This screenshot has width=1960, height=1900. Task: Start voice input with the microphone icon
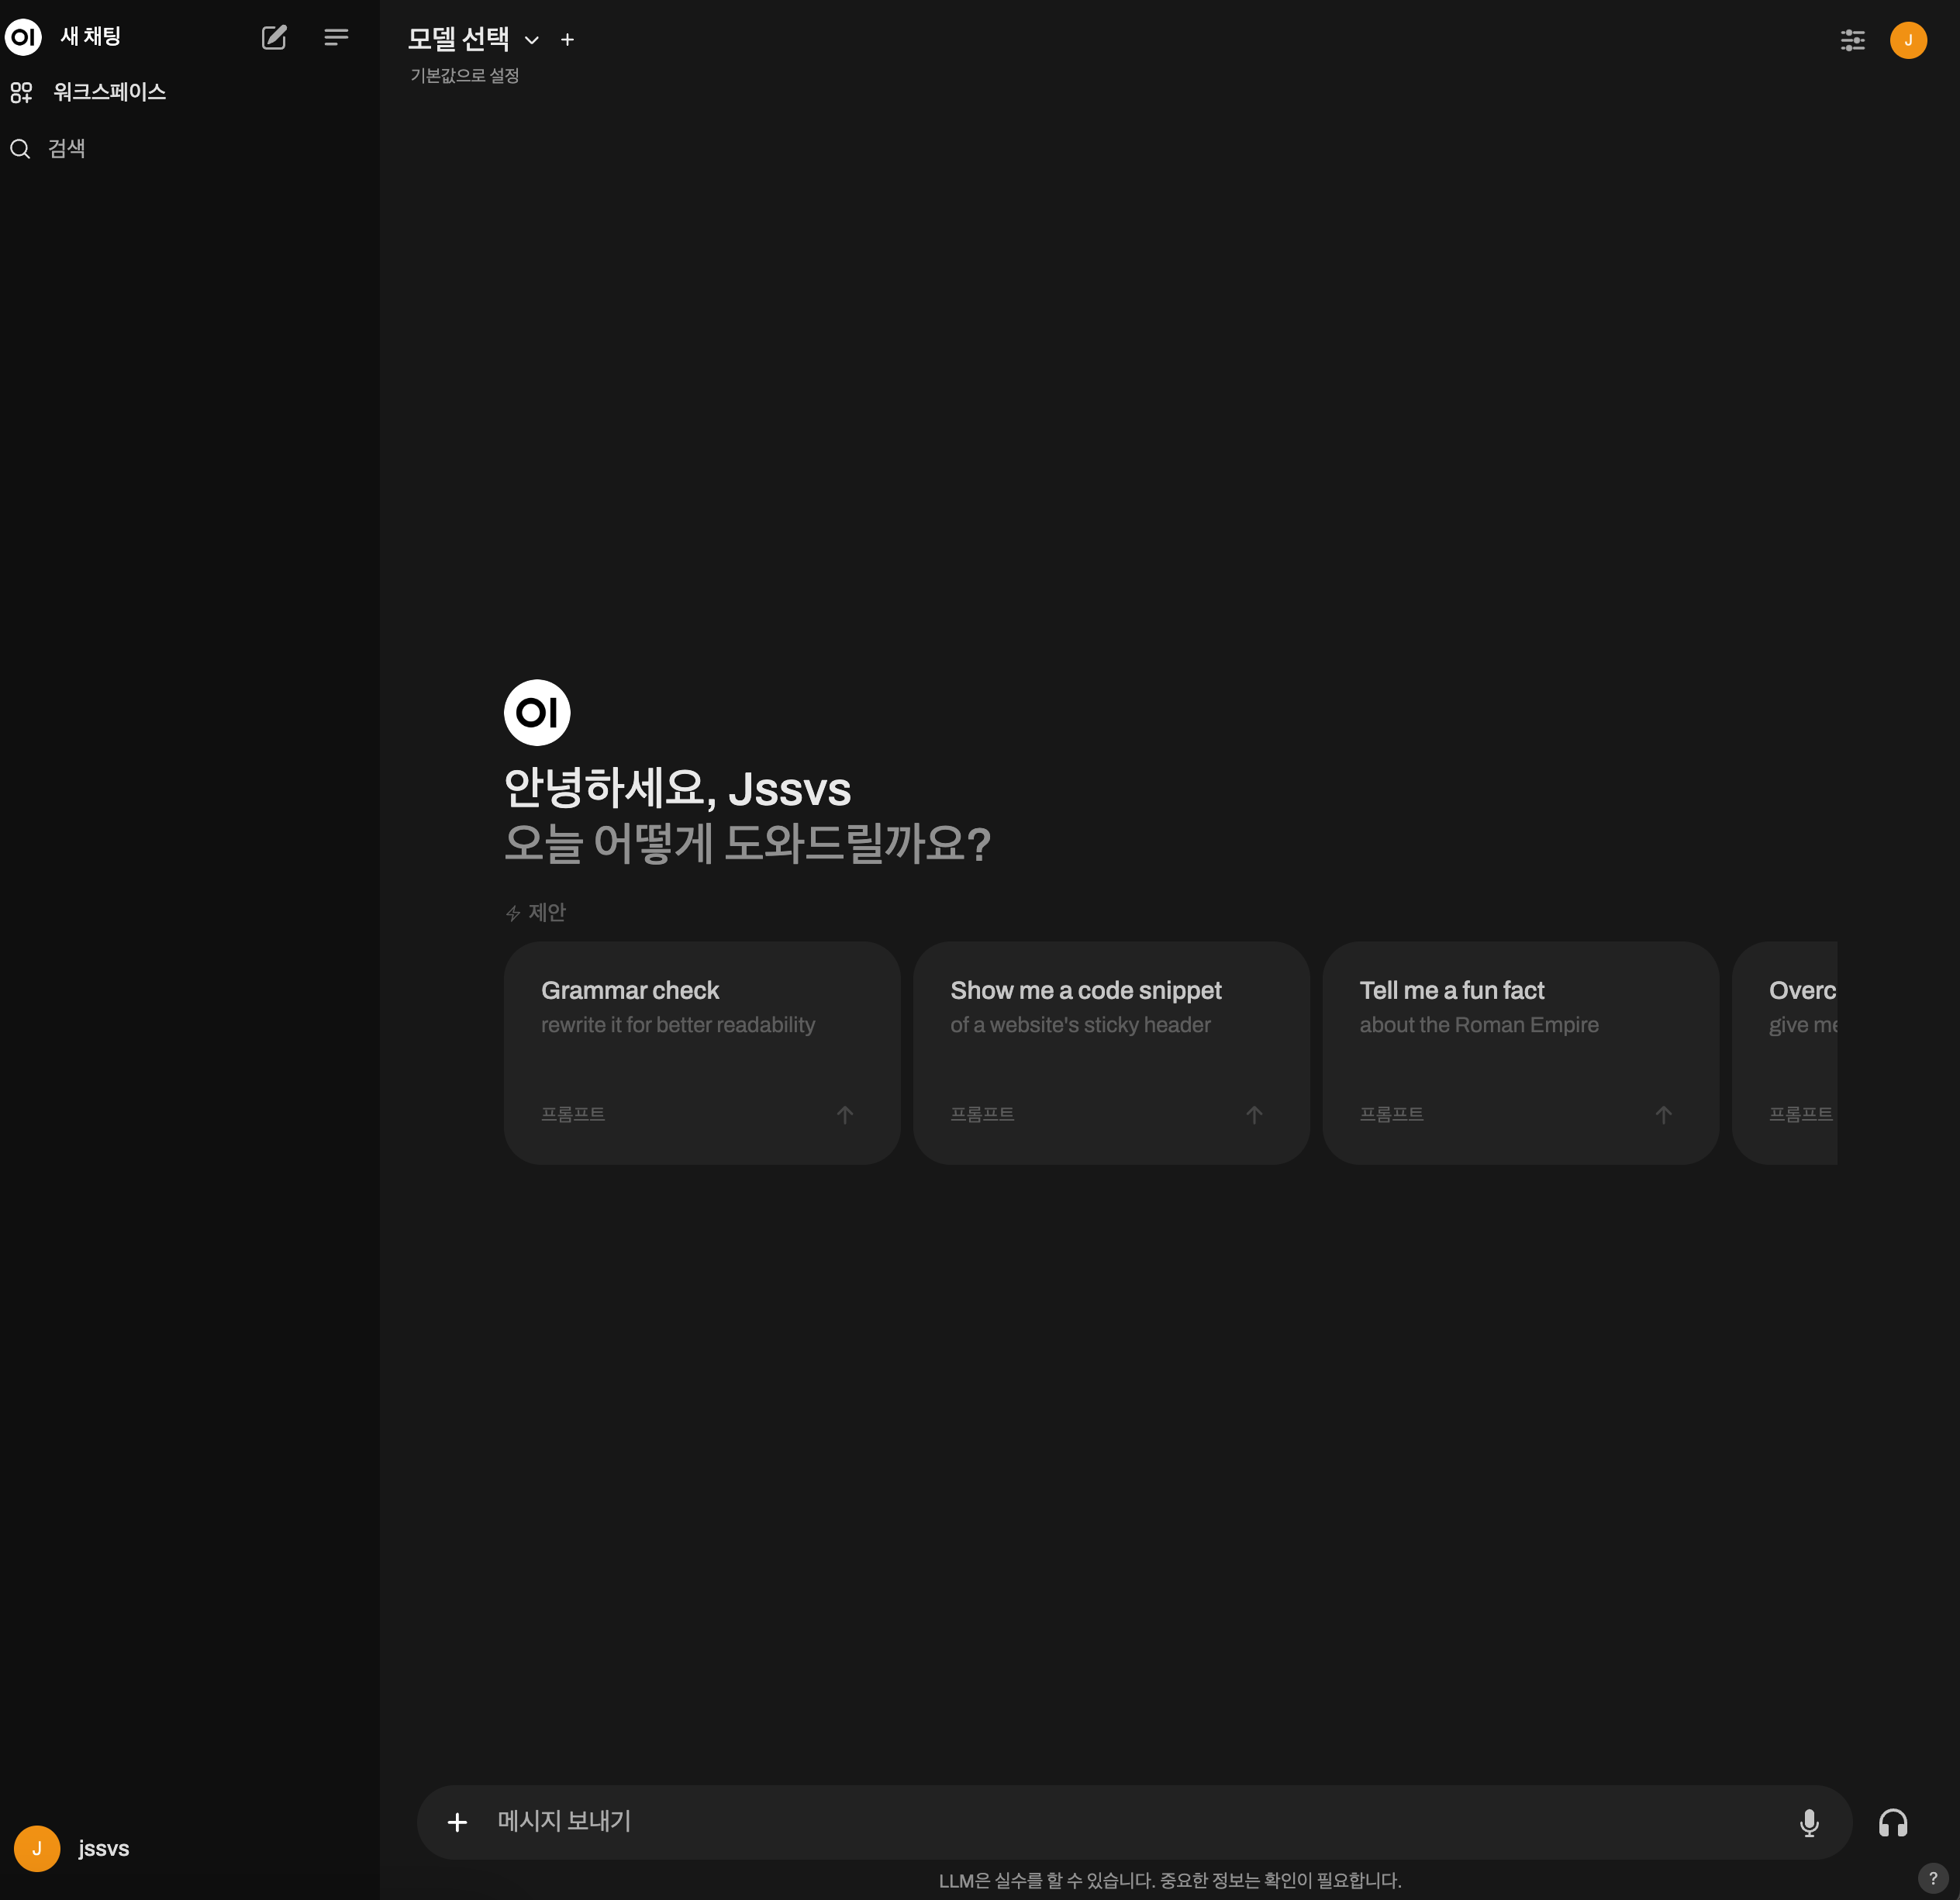pyautogui.click(x=1808, y=1822)
